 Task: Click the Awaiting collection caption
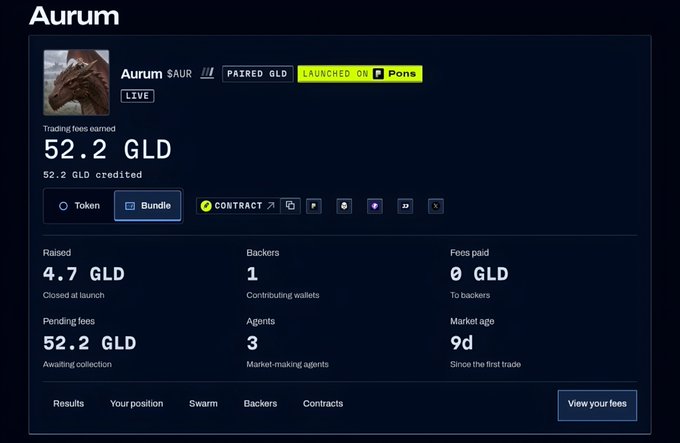coord(77,365)
